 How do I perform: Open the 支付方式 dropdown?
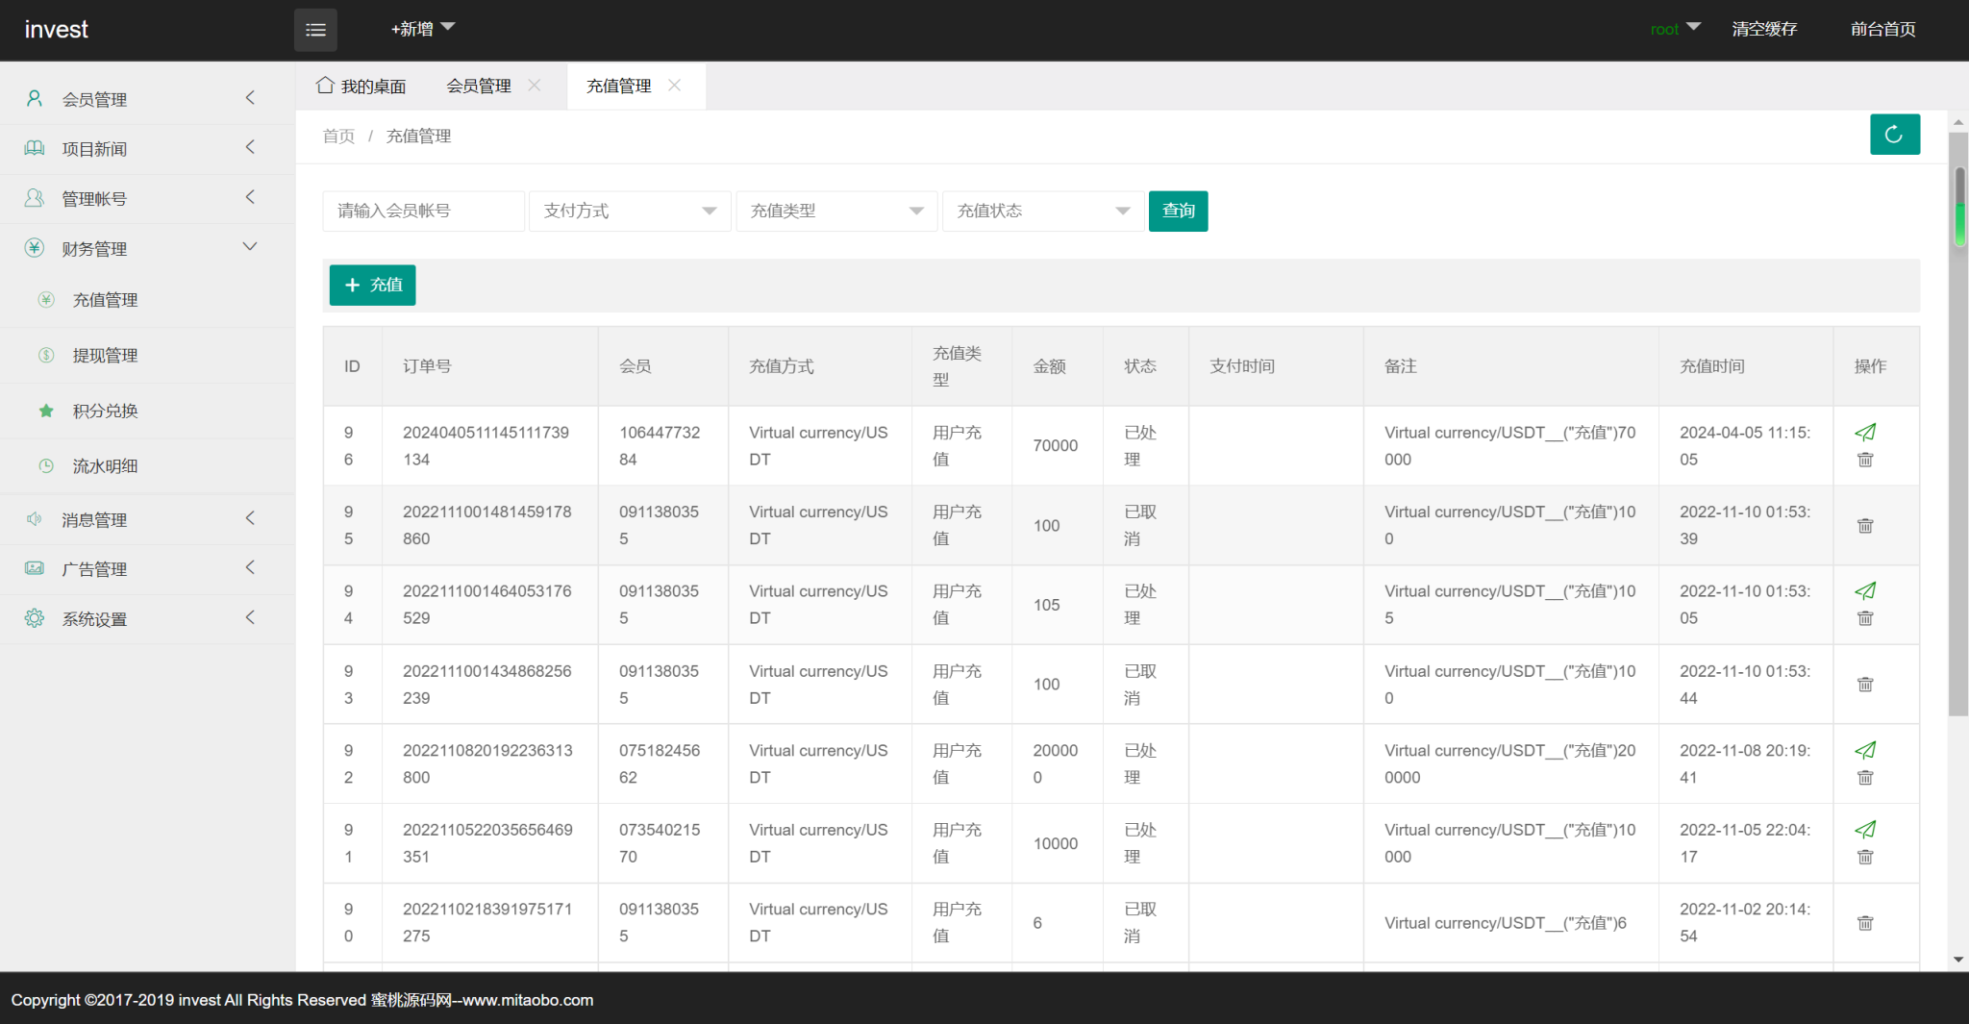pos(629,211)
